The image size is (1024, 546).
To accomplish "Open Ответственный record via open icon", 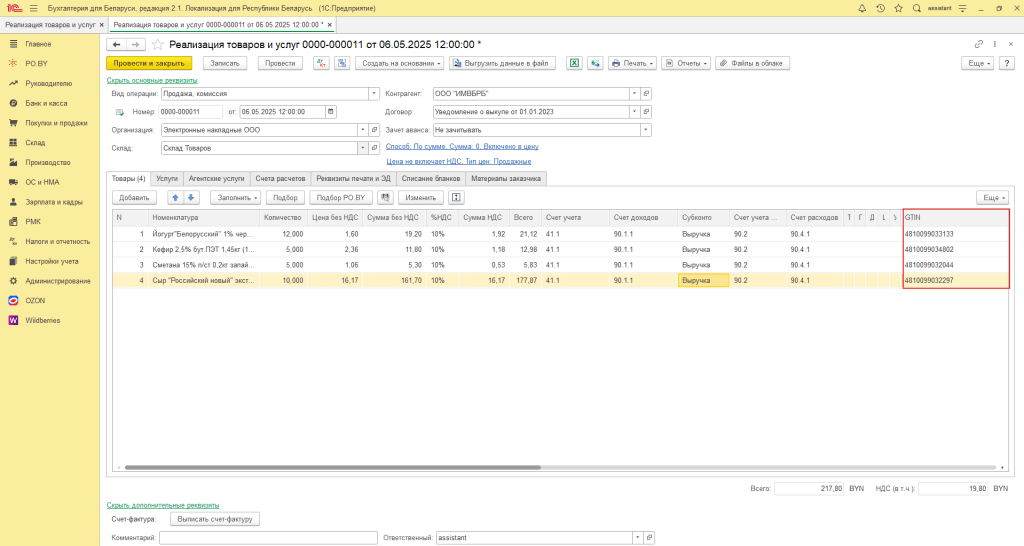I will point(649,538).
